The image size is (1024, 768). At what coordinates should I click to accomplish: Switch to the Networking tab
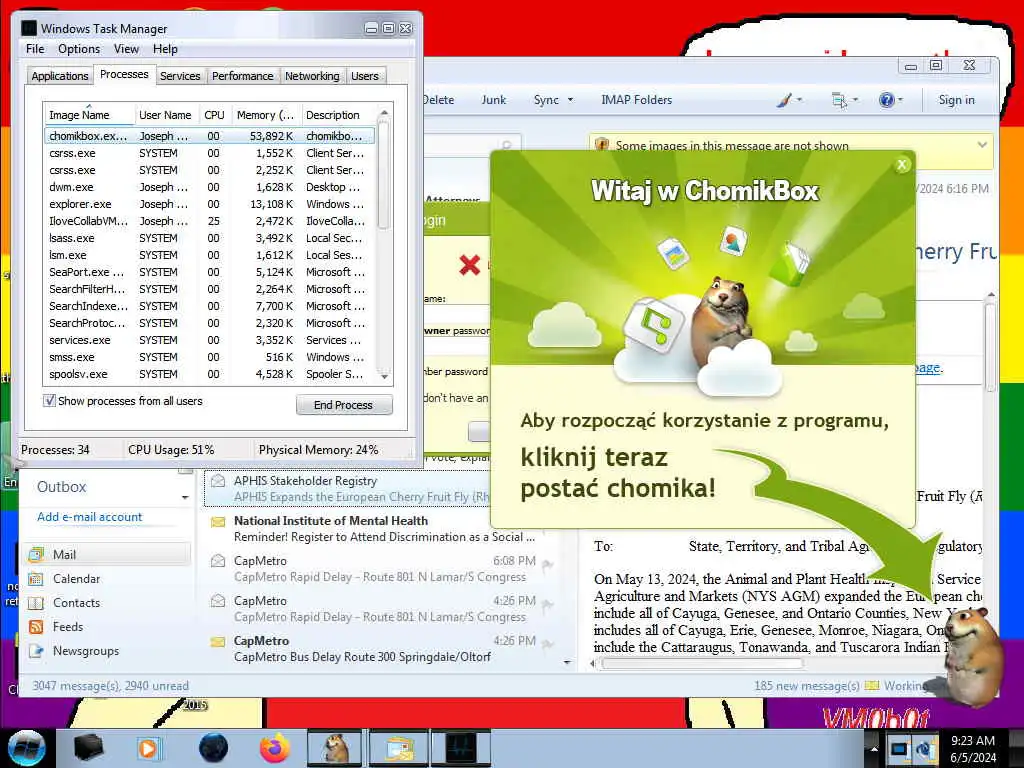click(x=312, y=76)
